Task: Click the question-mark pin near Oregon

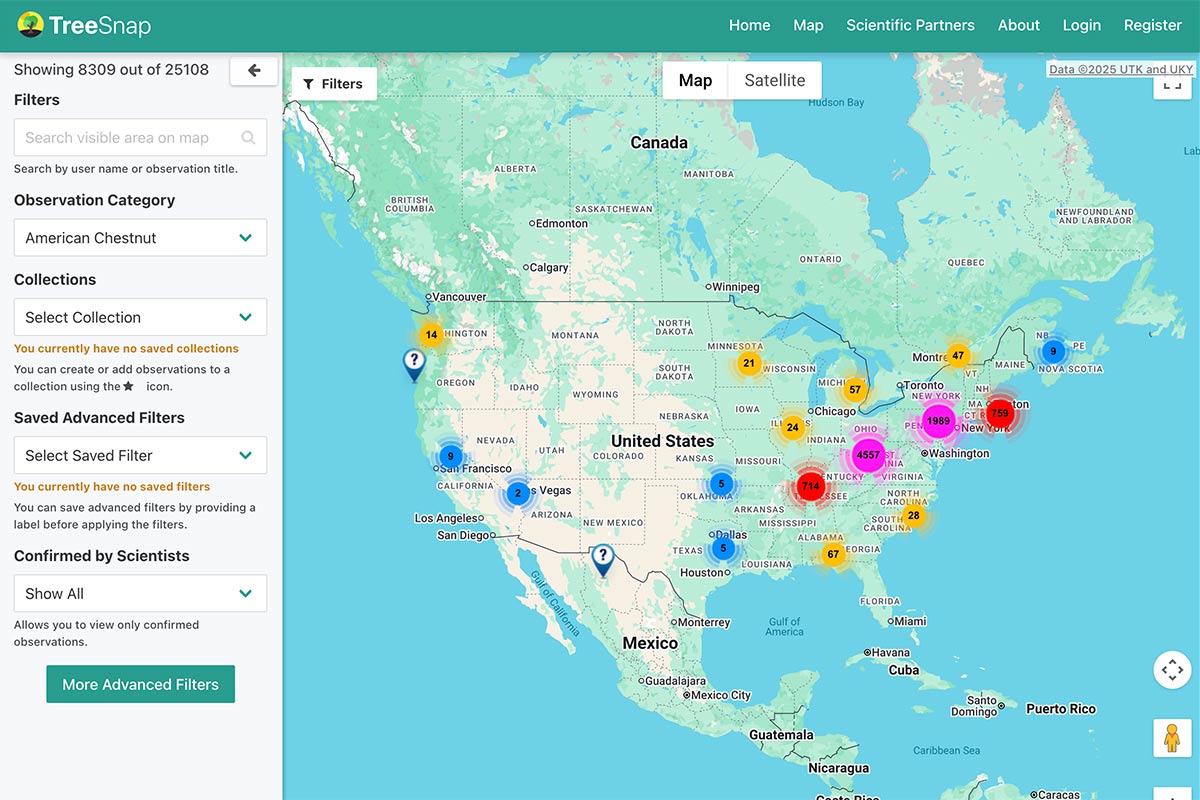Action: point(413,362)
